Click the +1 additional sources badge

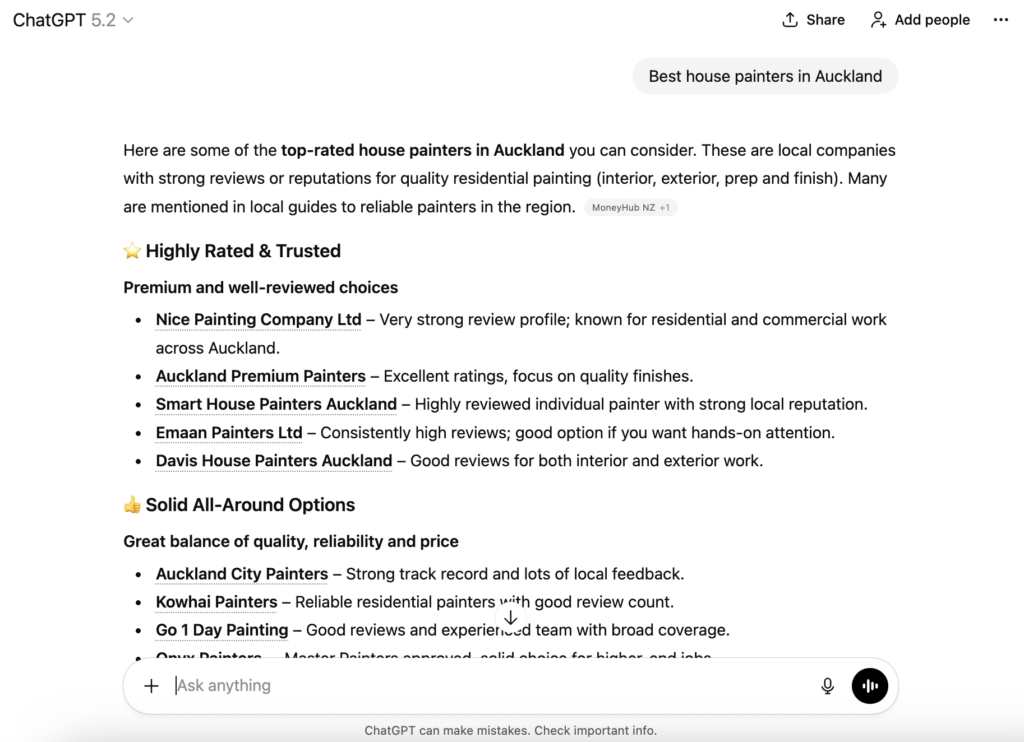pos(665,208)
